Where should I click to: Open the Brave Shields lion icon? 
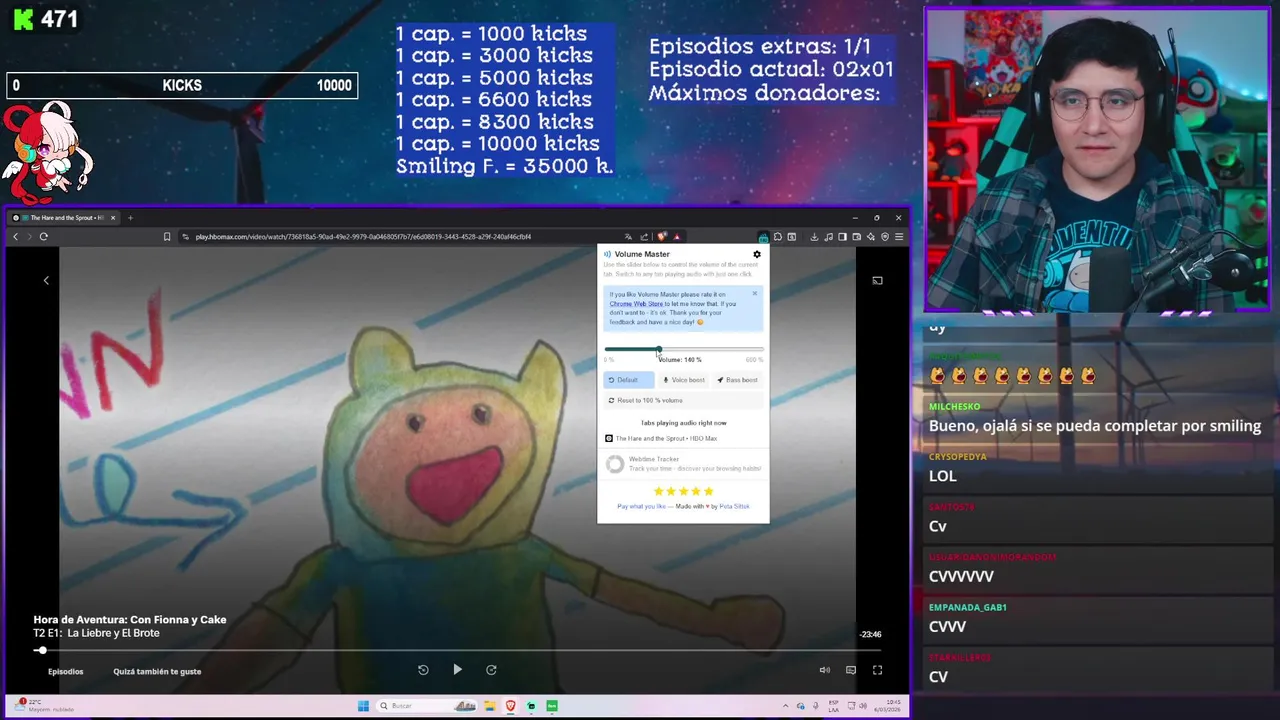click(x=662, y=237)
